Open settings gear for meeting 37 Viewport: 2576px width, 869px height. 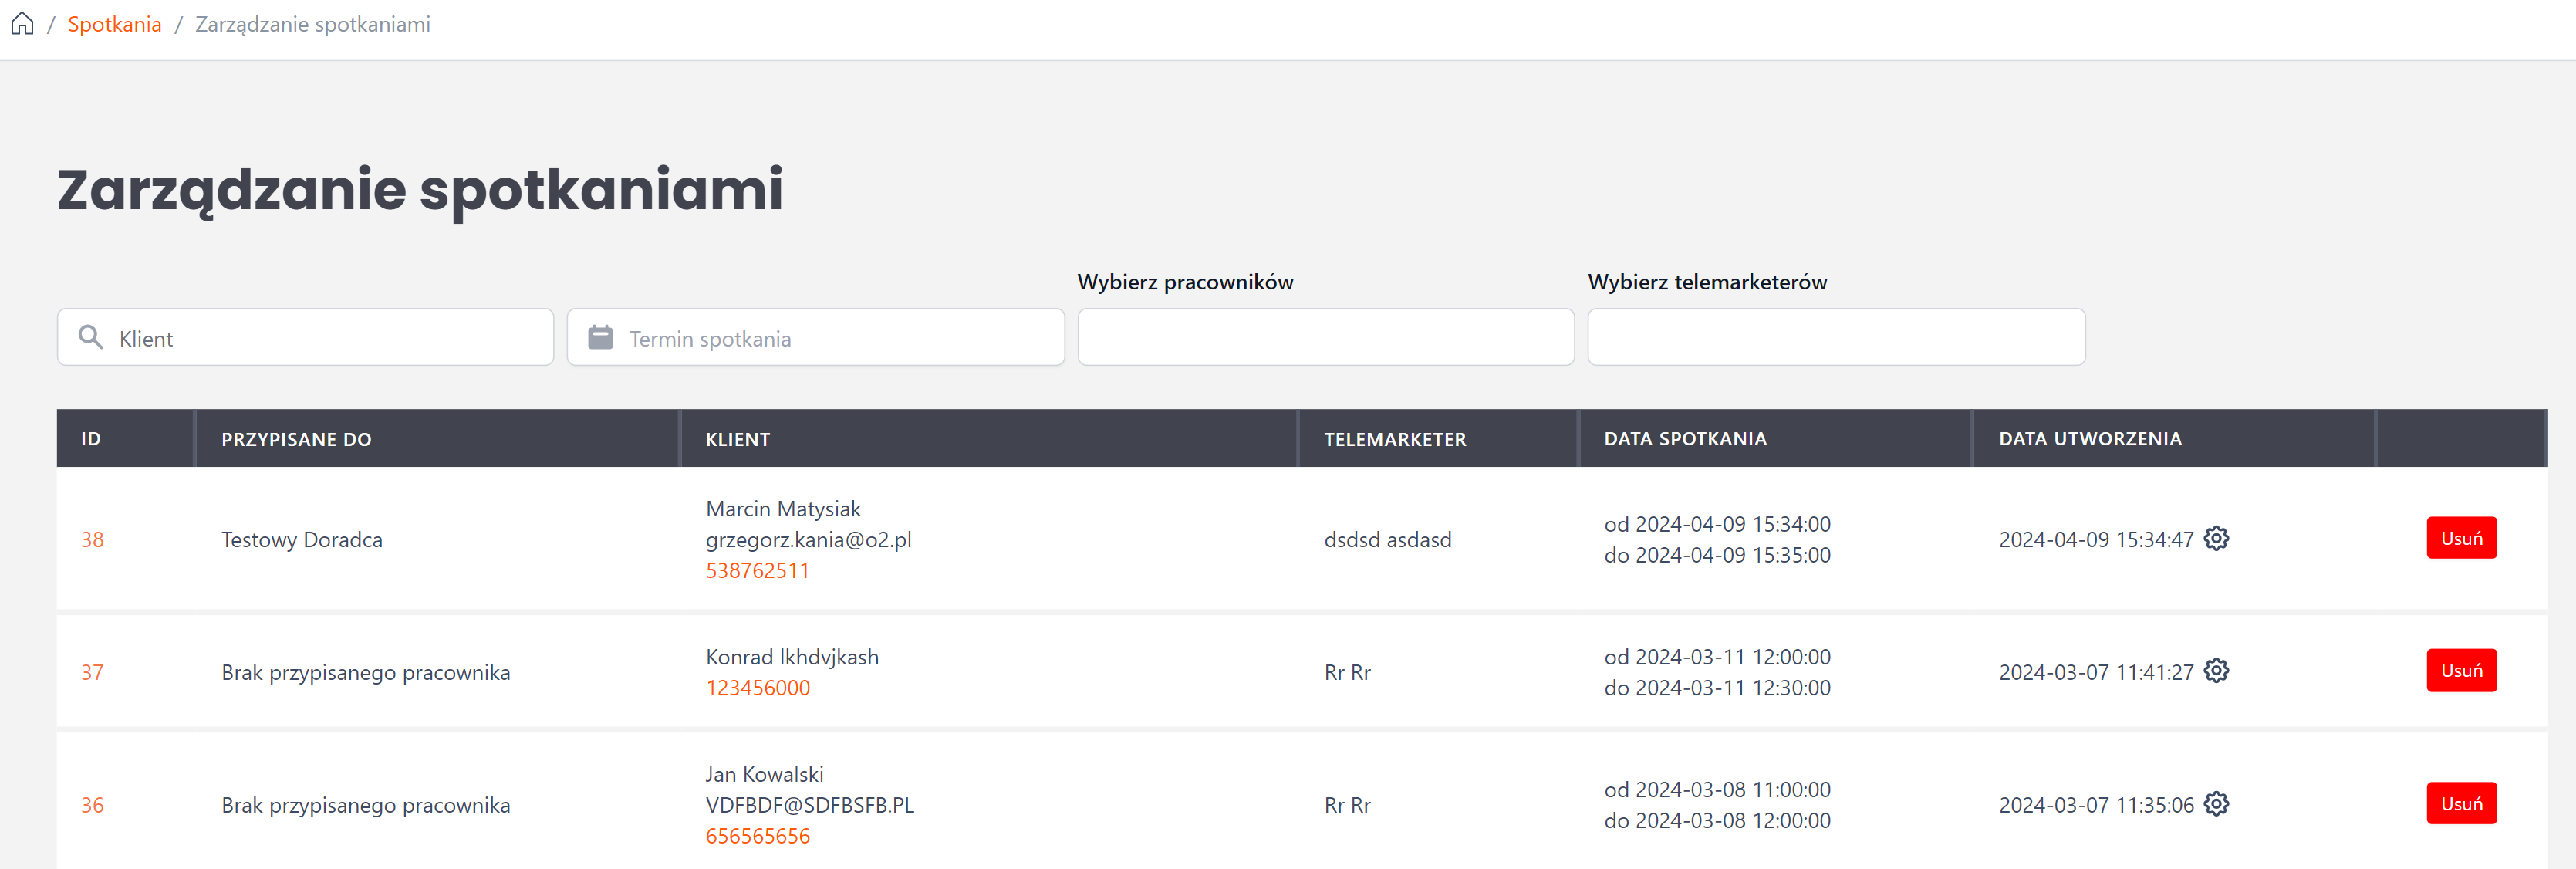coord(2216,671)
